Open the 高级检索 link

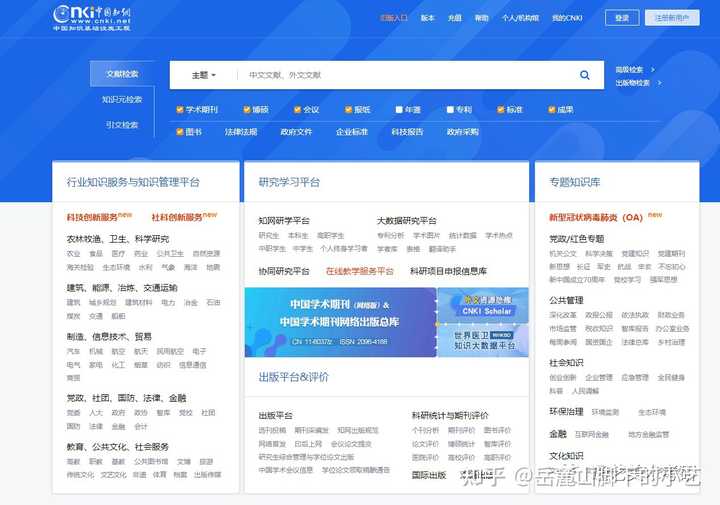click(629, 70)
